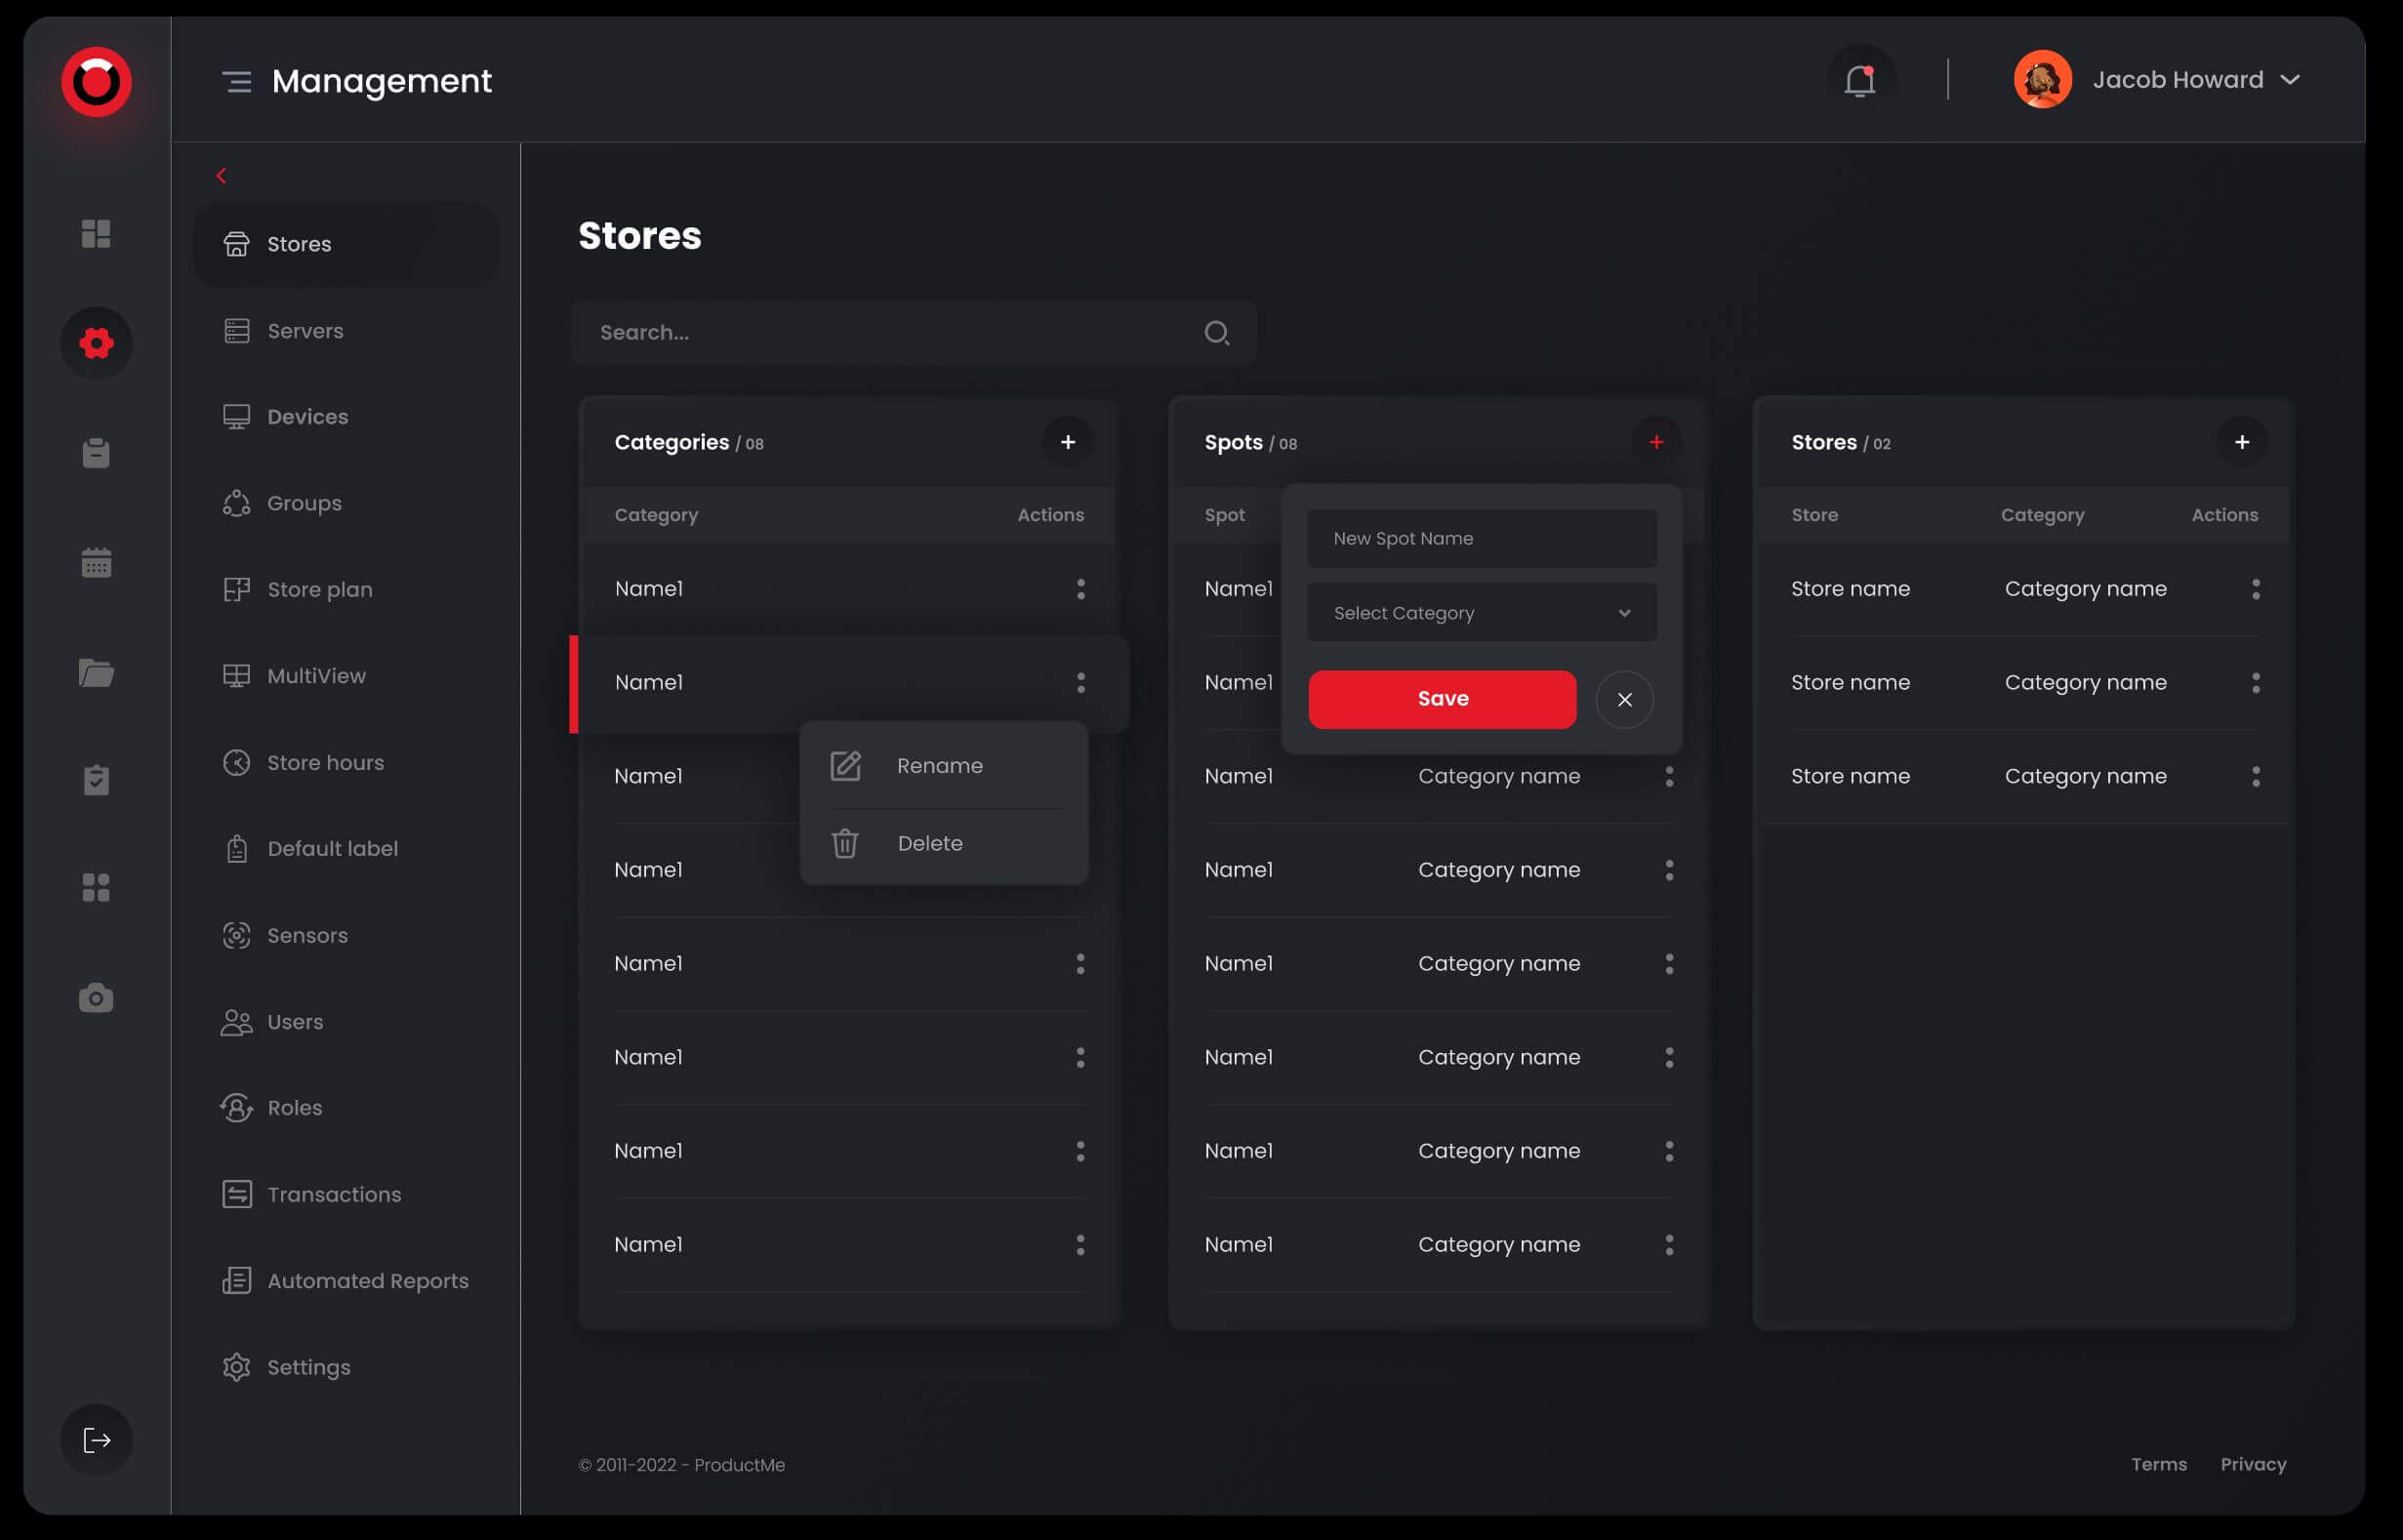
Task: Open the camera icon in left rail
Action: (x=96, y=997)
